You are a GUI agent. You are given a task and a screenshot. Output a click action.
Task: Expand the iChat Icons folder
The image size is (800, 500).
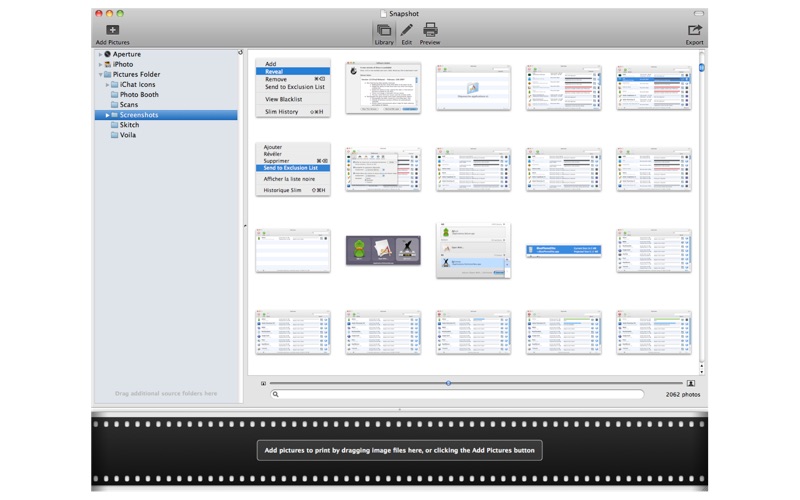(107, 85)
